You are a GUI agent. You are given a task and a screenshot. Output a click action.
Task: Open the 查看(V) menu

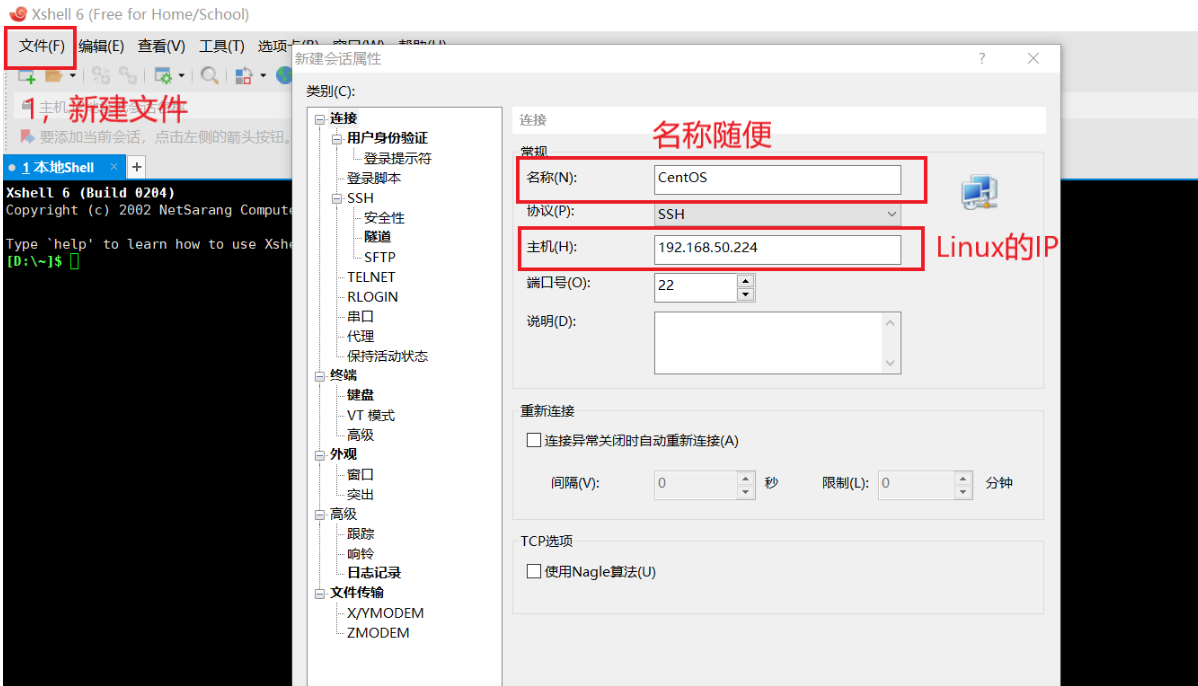point(161,46)
